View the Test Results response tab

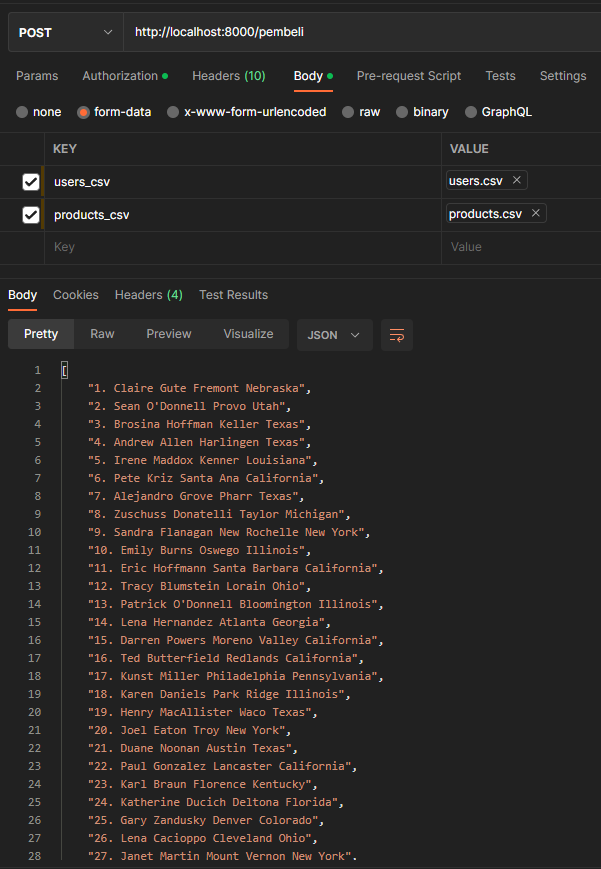click(x=231, y=294)
